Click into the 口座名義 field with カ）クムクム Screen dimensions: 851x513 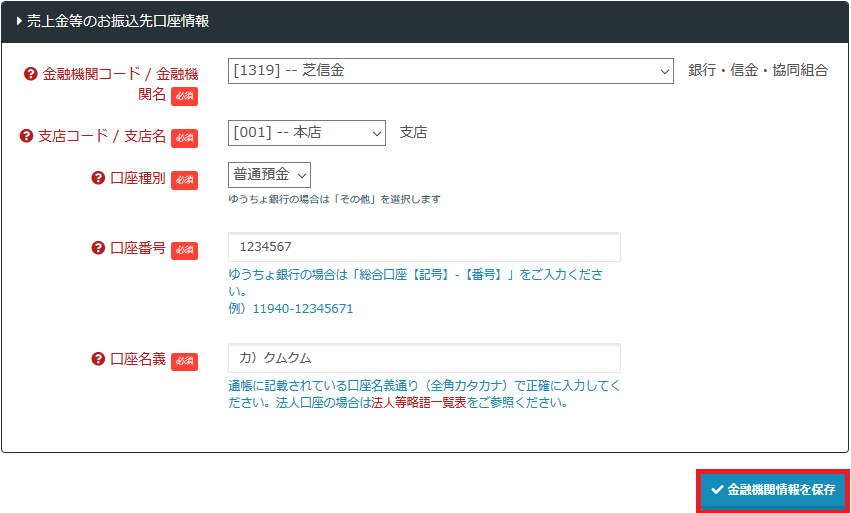(424, 358)
